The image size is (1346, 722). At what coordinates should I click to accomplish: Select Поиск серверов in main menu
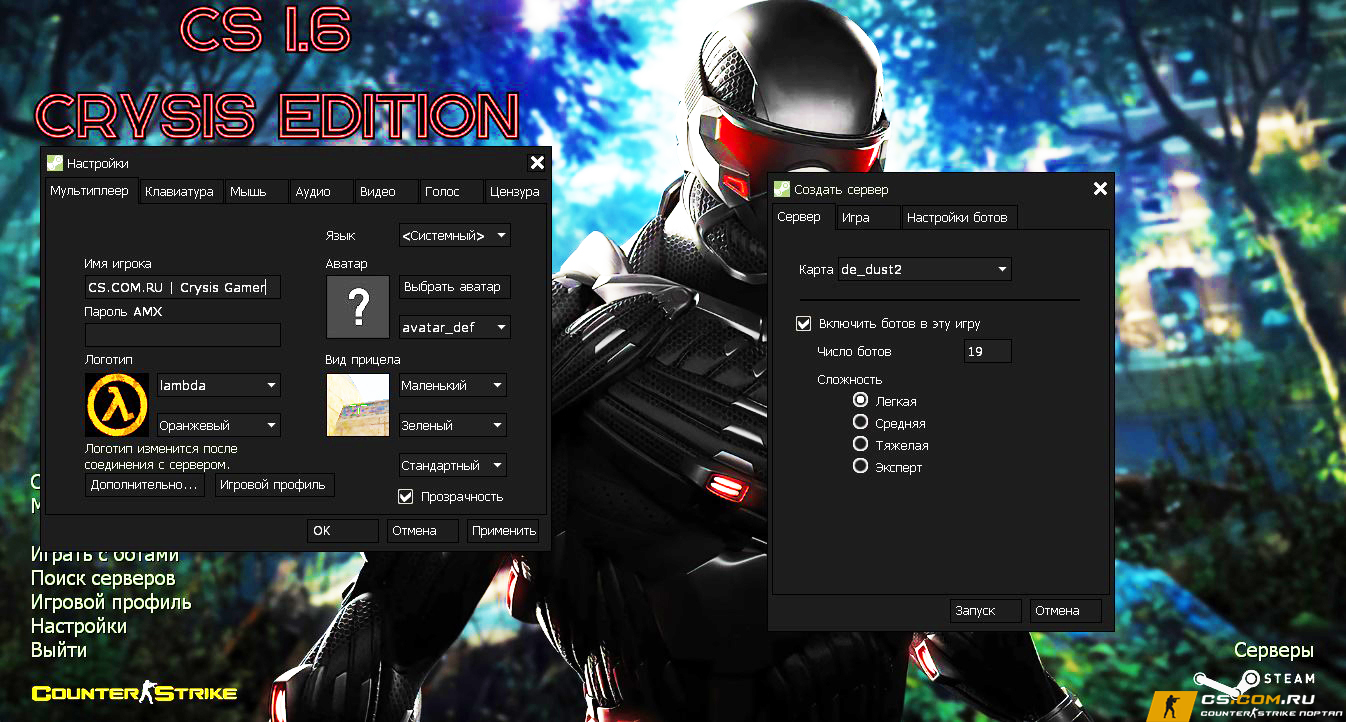[x=103, y=578]
